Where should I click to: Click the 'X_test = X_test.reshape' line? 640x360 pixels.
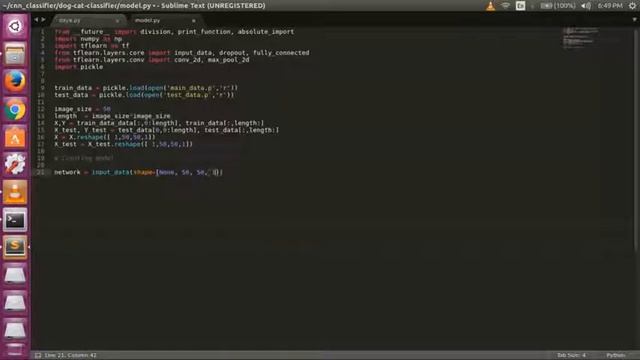click(123, 144)
